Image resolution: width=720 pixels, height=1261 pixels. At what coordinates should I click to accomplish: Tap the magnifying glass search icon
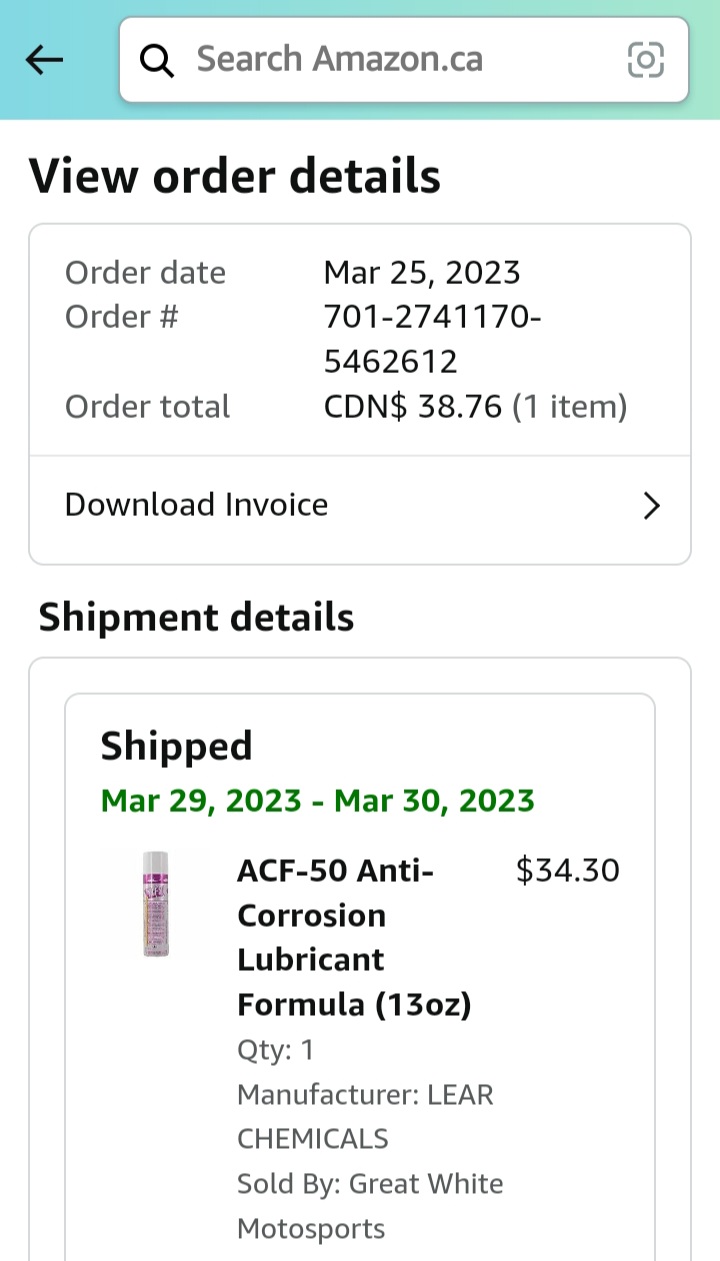[x=157, y=60]
